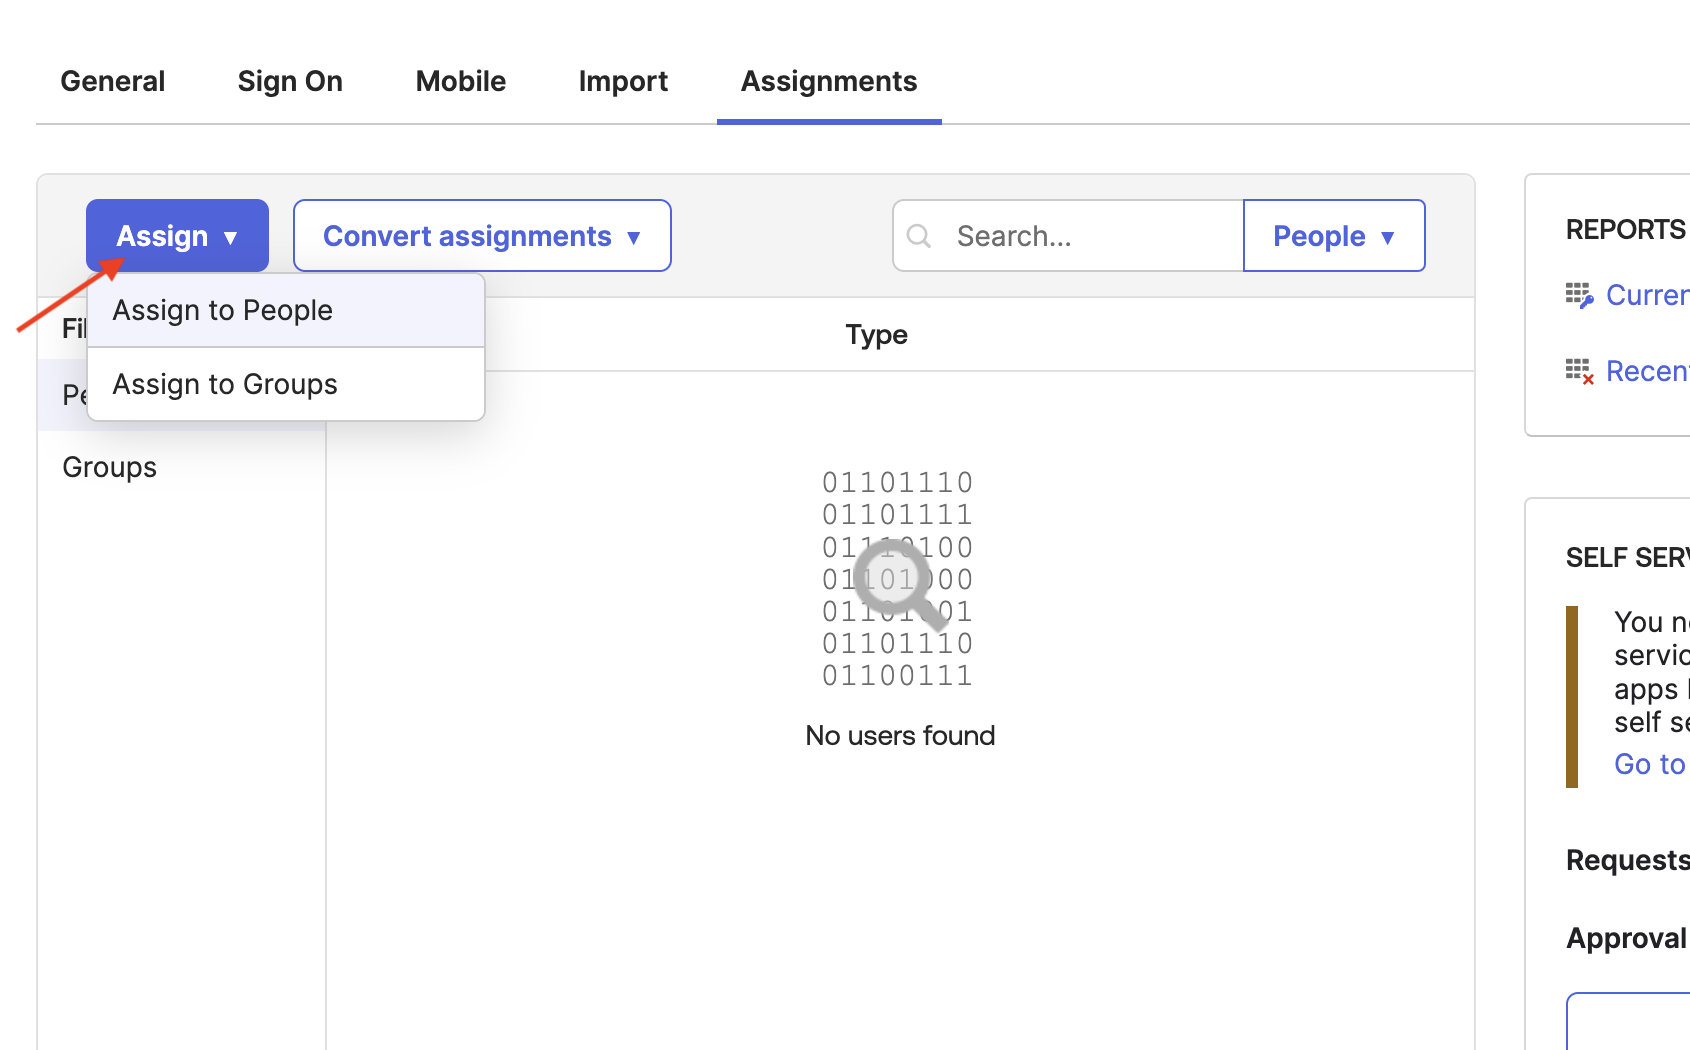Open the People search scope dropdown

click(1333, 236)
